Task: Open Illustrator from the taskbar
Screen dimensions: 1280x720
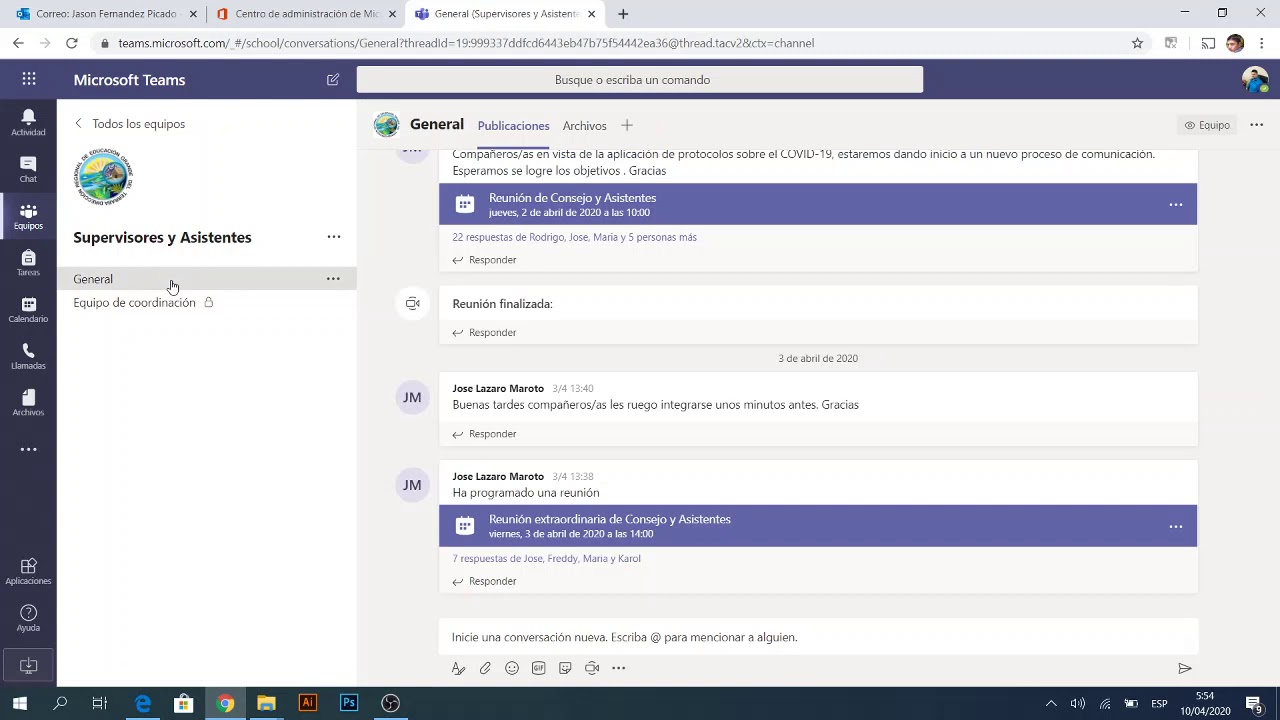Action: [307, 703]
